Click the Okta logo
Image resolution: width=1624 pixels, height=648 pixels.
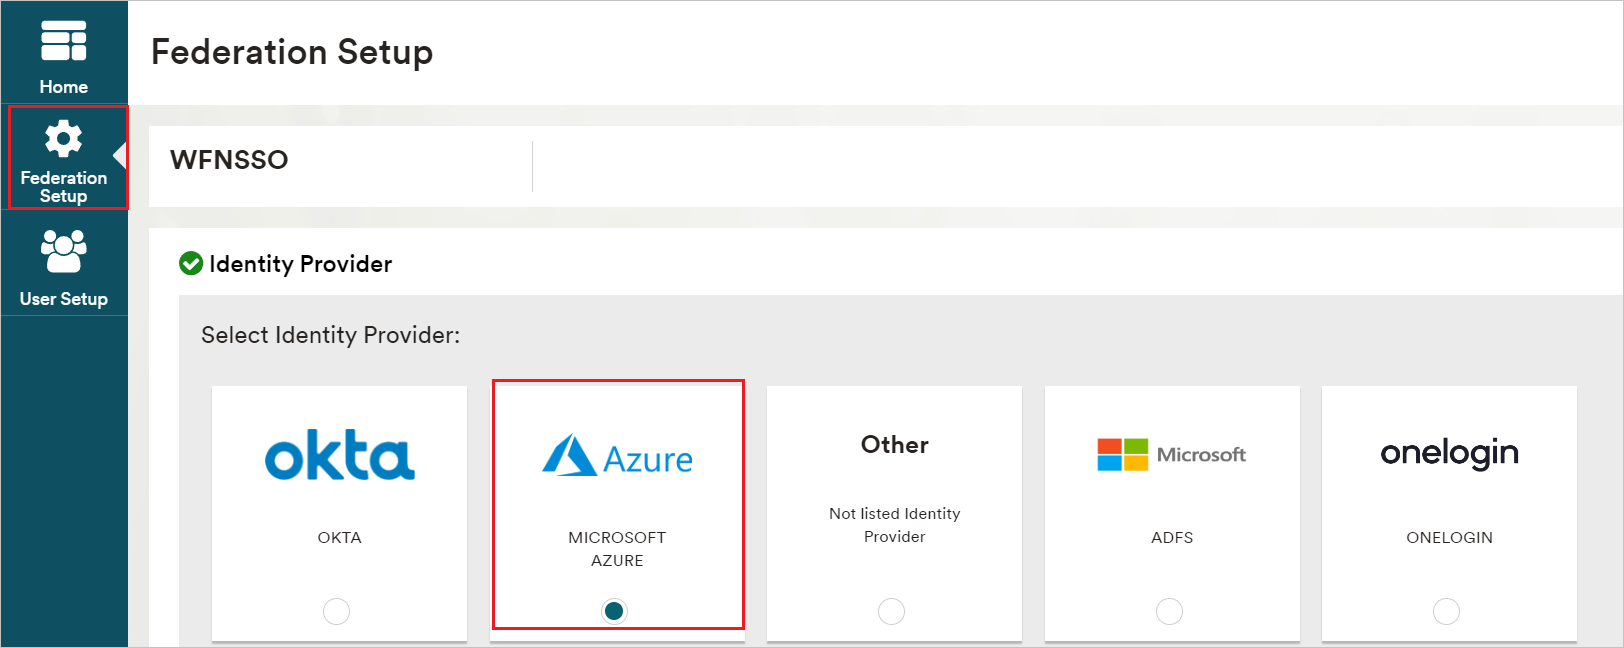pyautogui.click(x=340, y=456)
